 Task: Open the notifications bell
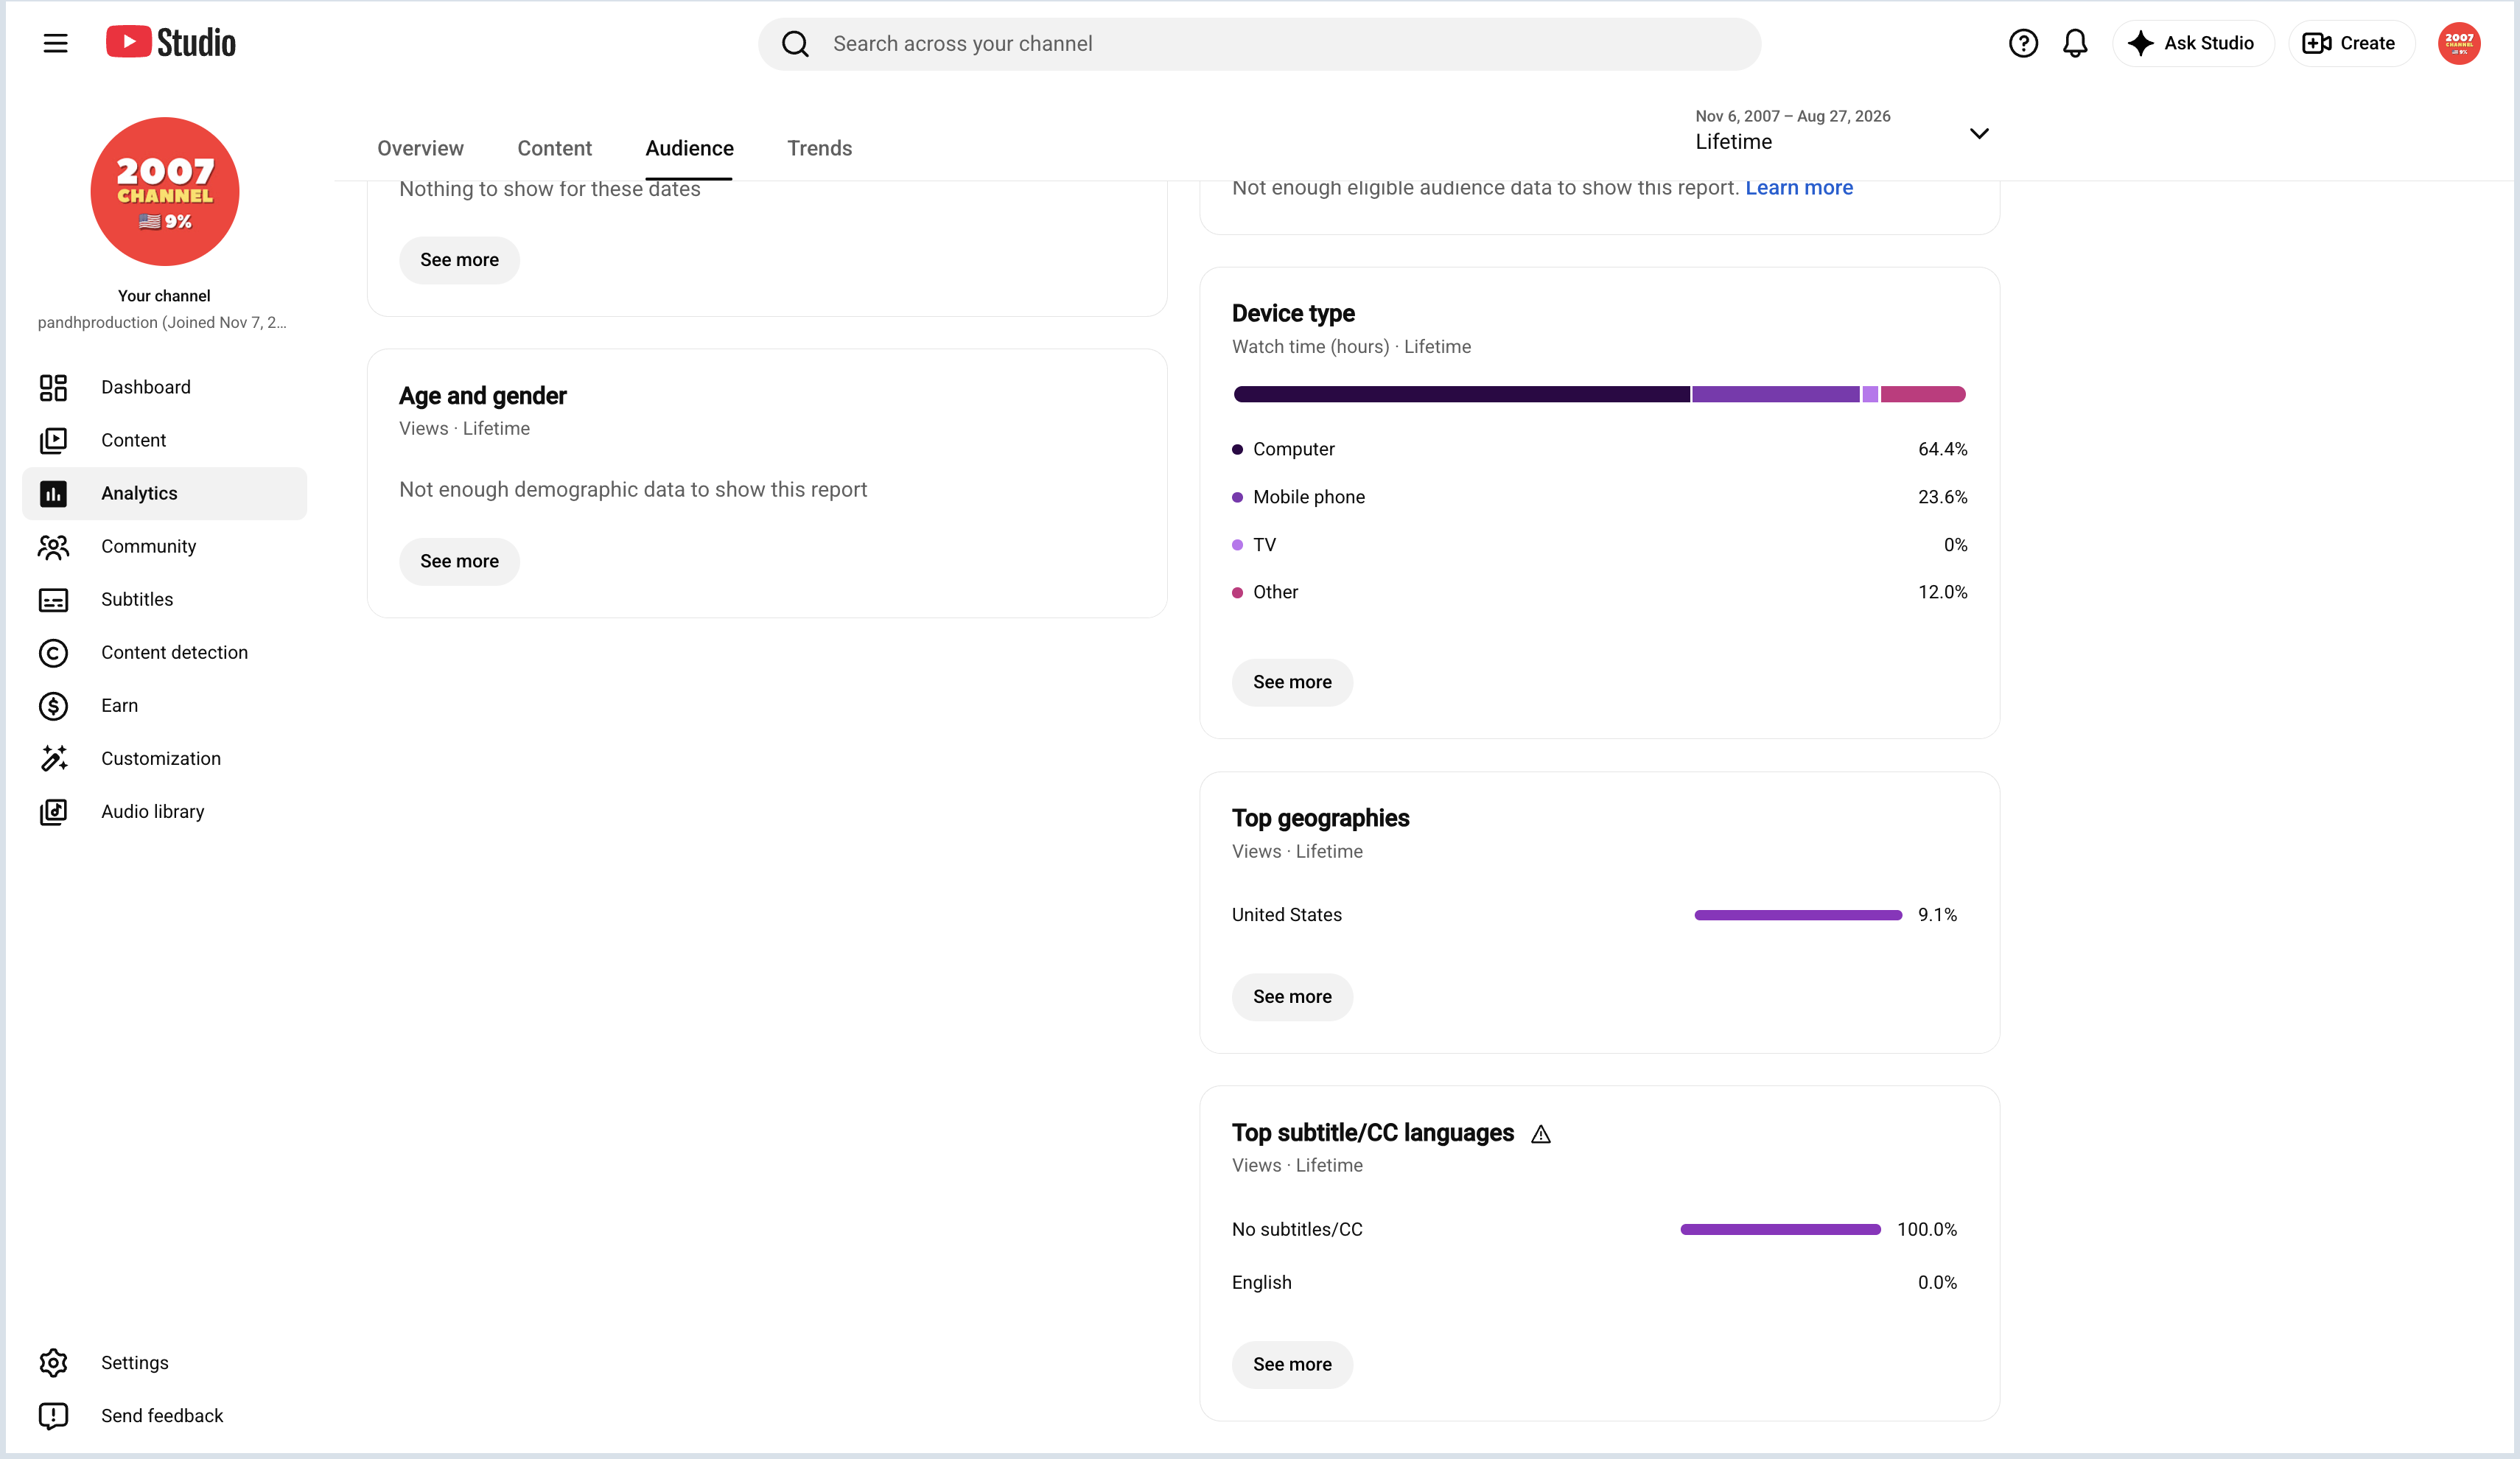click(2075, 43)
